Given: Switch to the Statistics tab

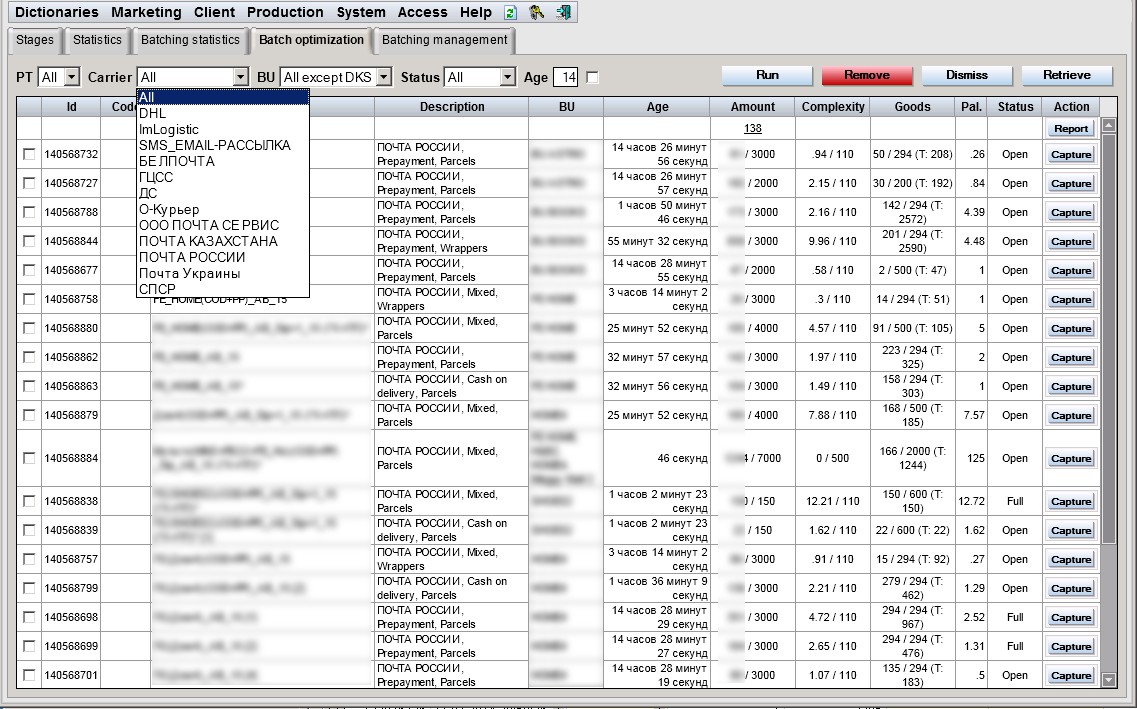Looking at the screenshot, I should click(x=97, y=40).
